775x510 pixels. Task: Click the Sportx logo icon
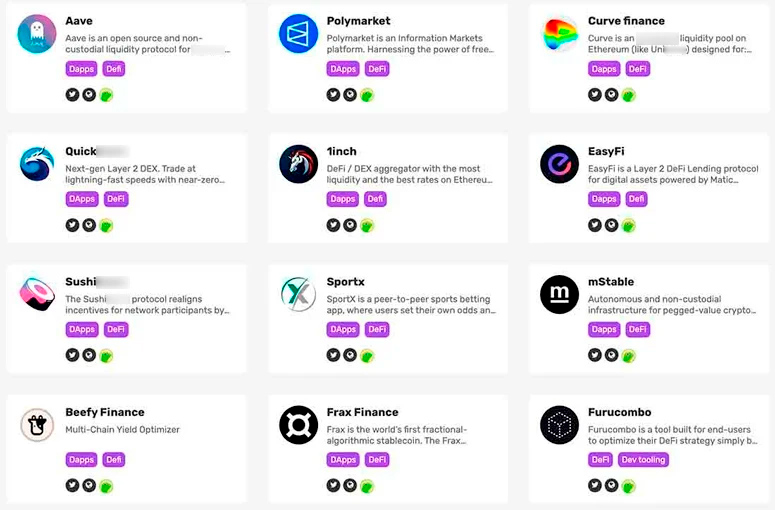click(x=298, y=294)
